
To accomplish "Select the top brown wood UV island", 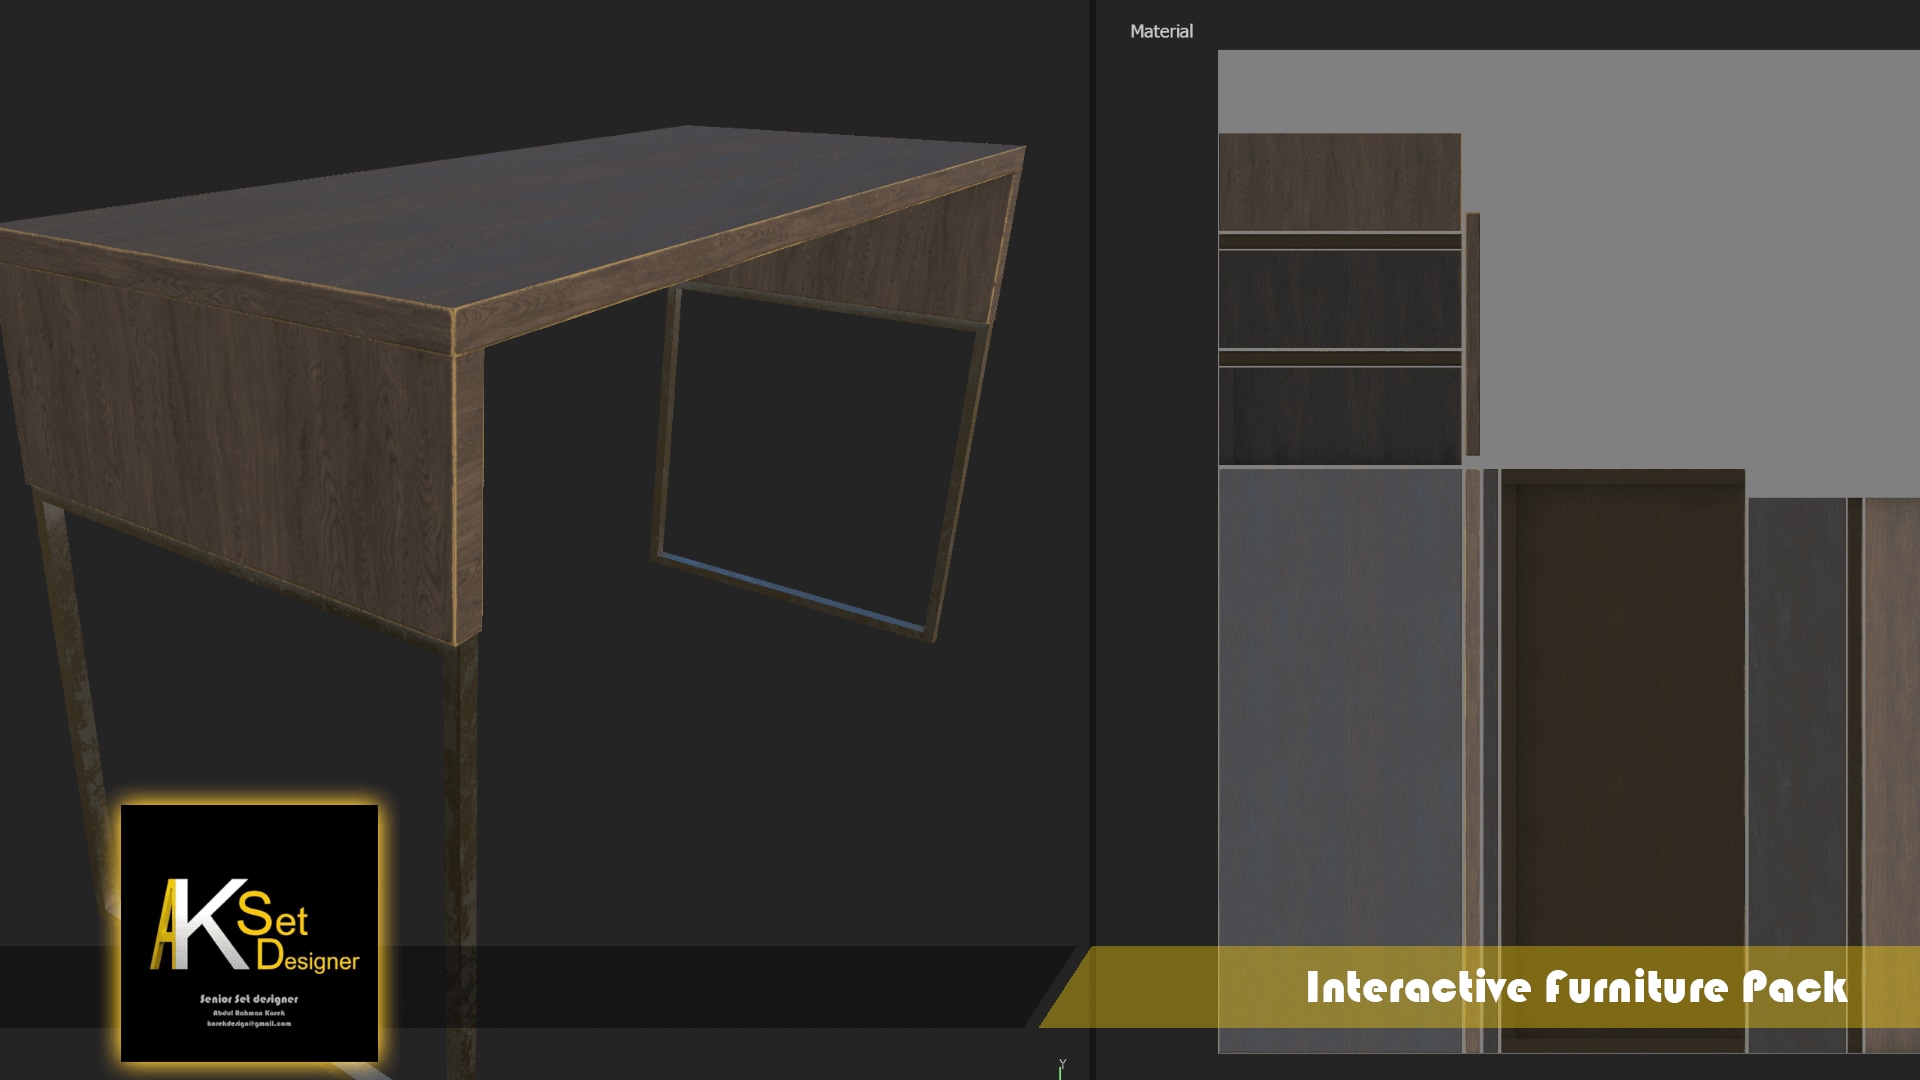I will pos(1339,182).
